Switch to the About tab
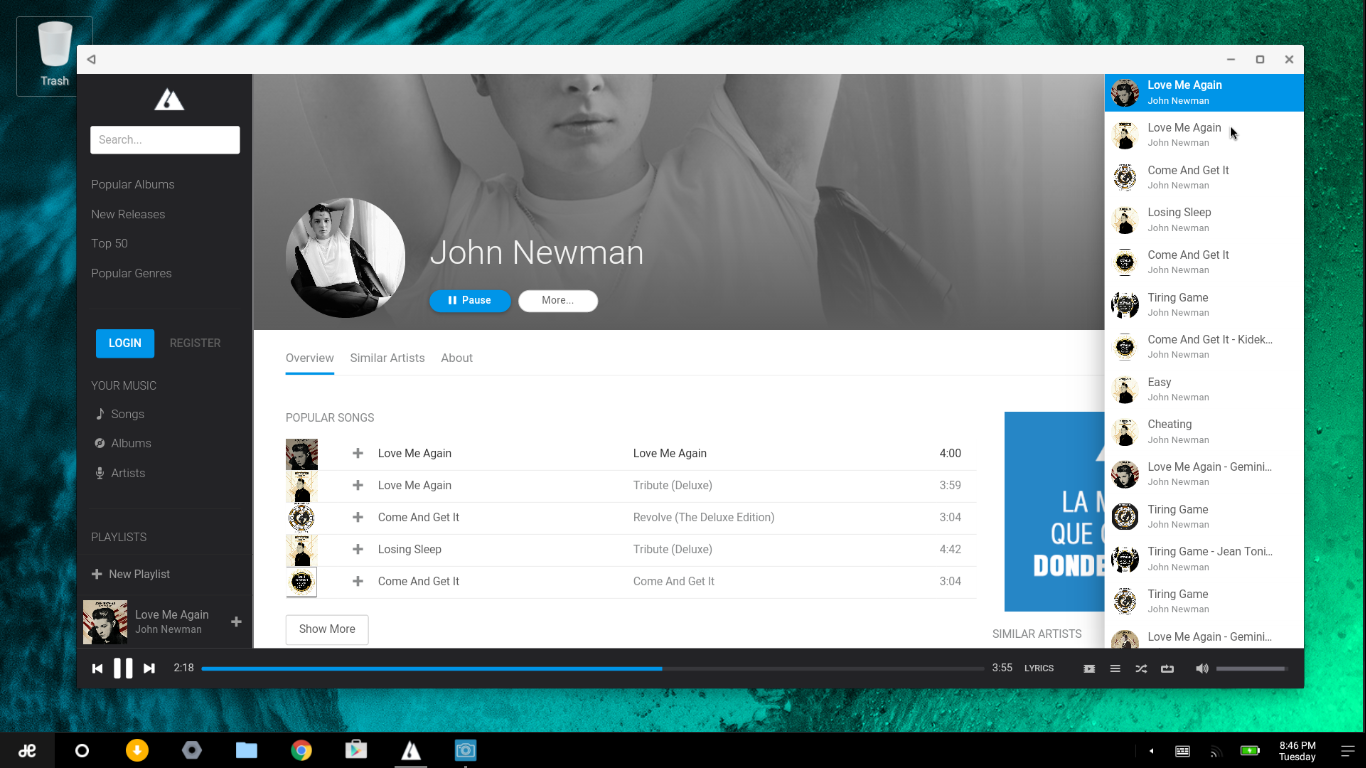The width and height of the screenshot is (1366, 768). click(457, 358)
